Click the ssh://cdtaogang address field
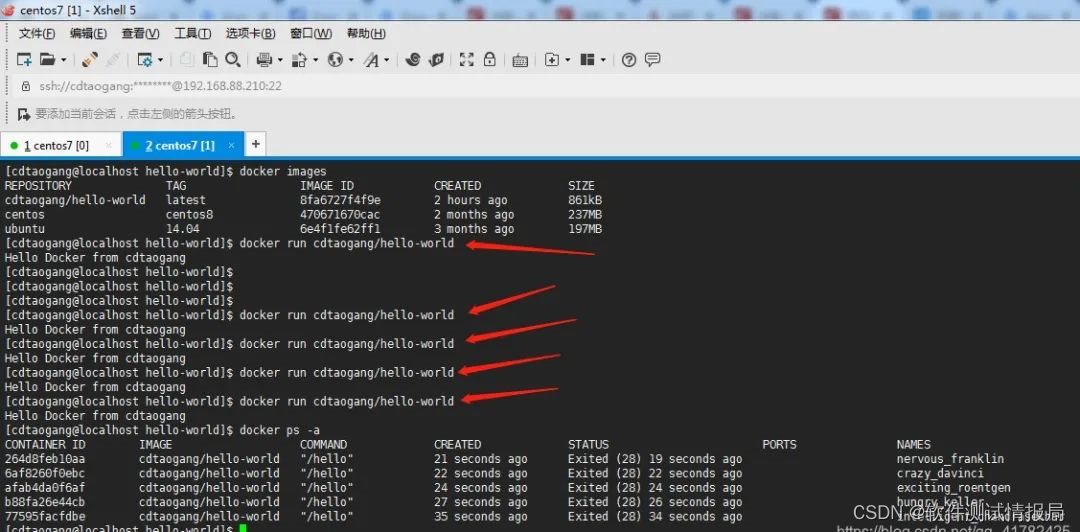The image size is (1080, 532). (x=160, y=86)
